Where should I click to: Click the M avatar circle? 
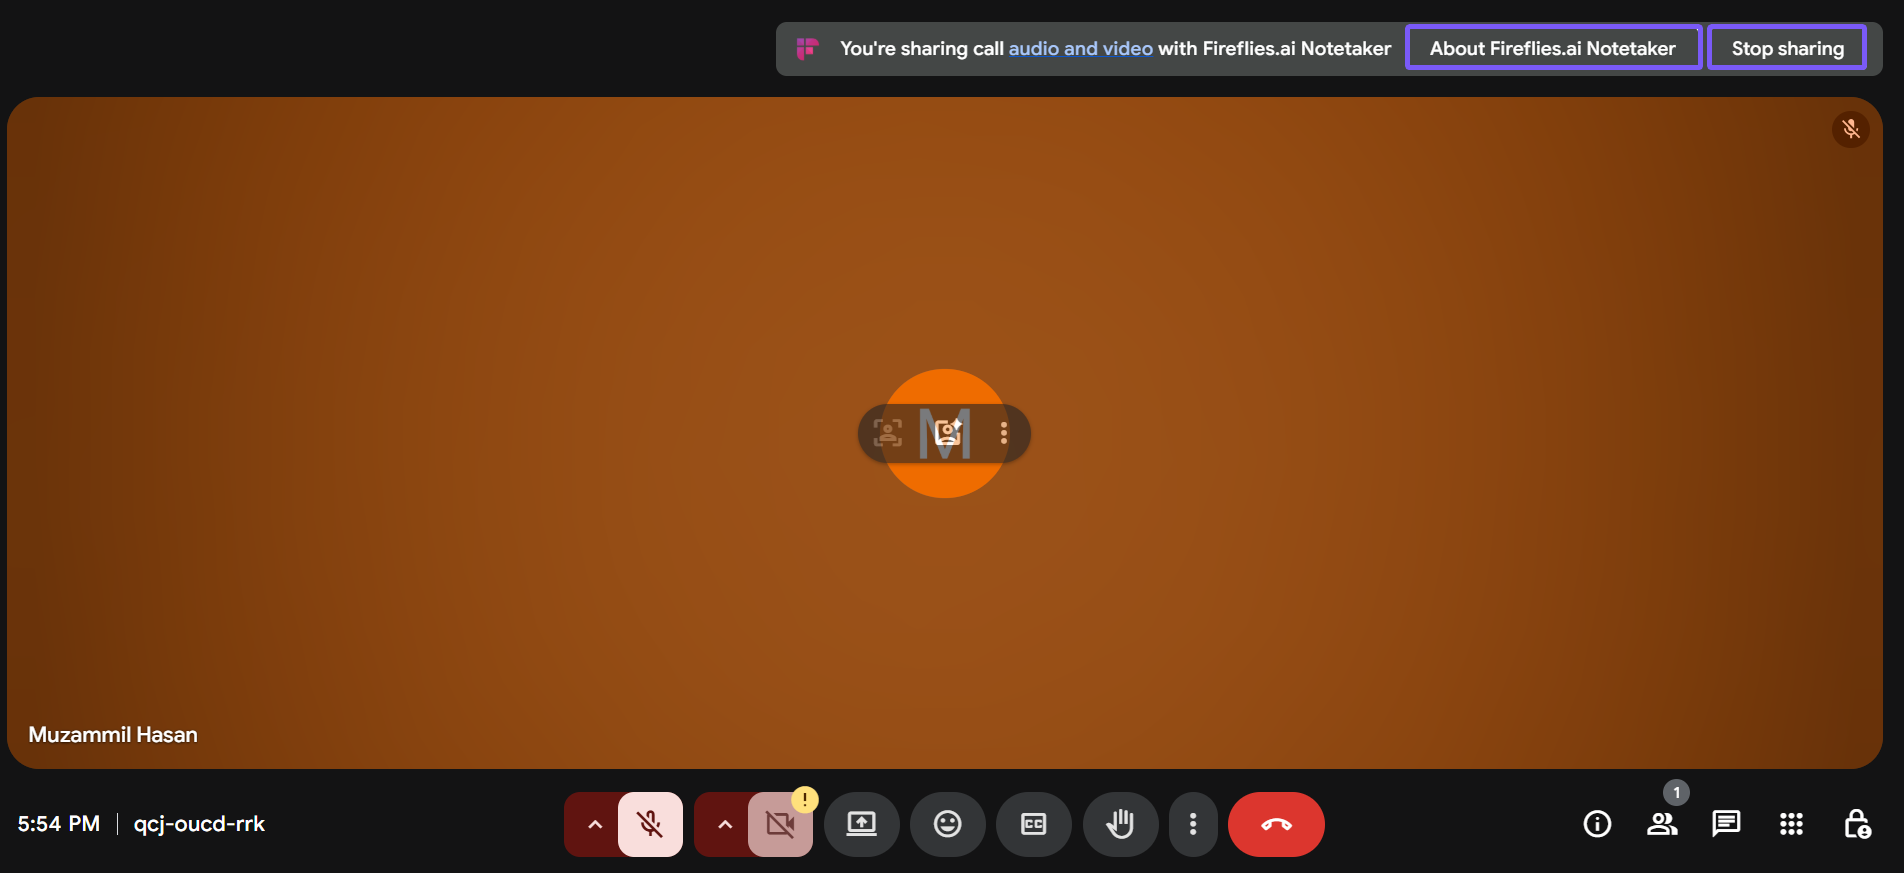click(944, 433)
